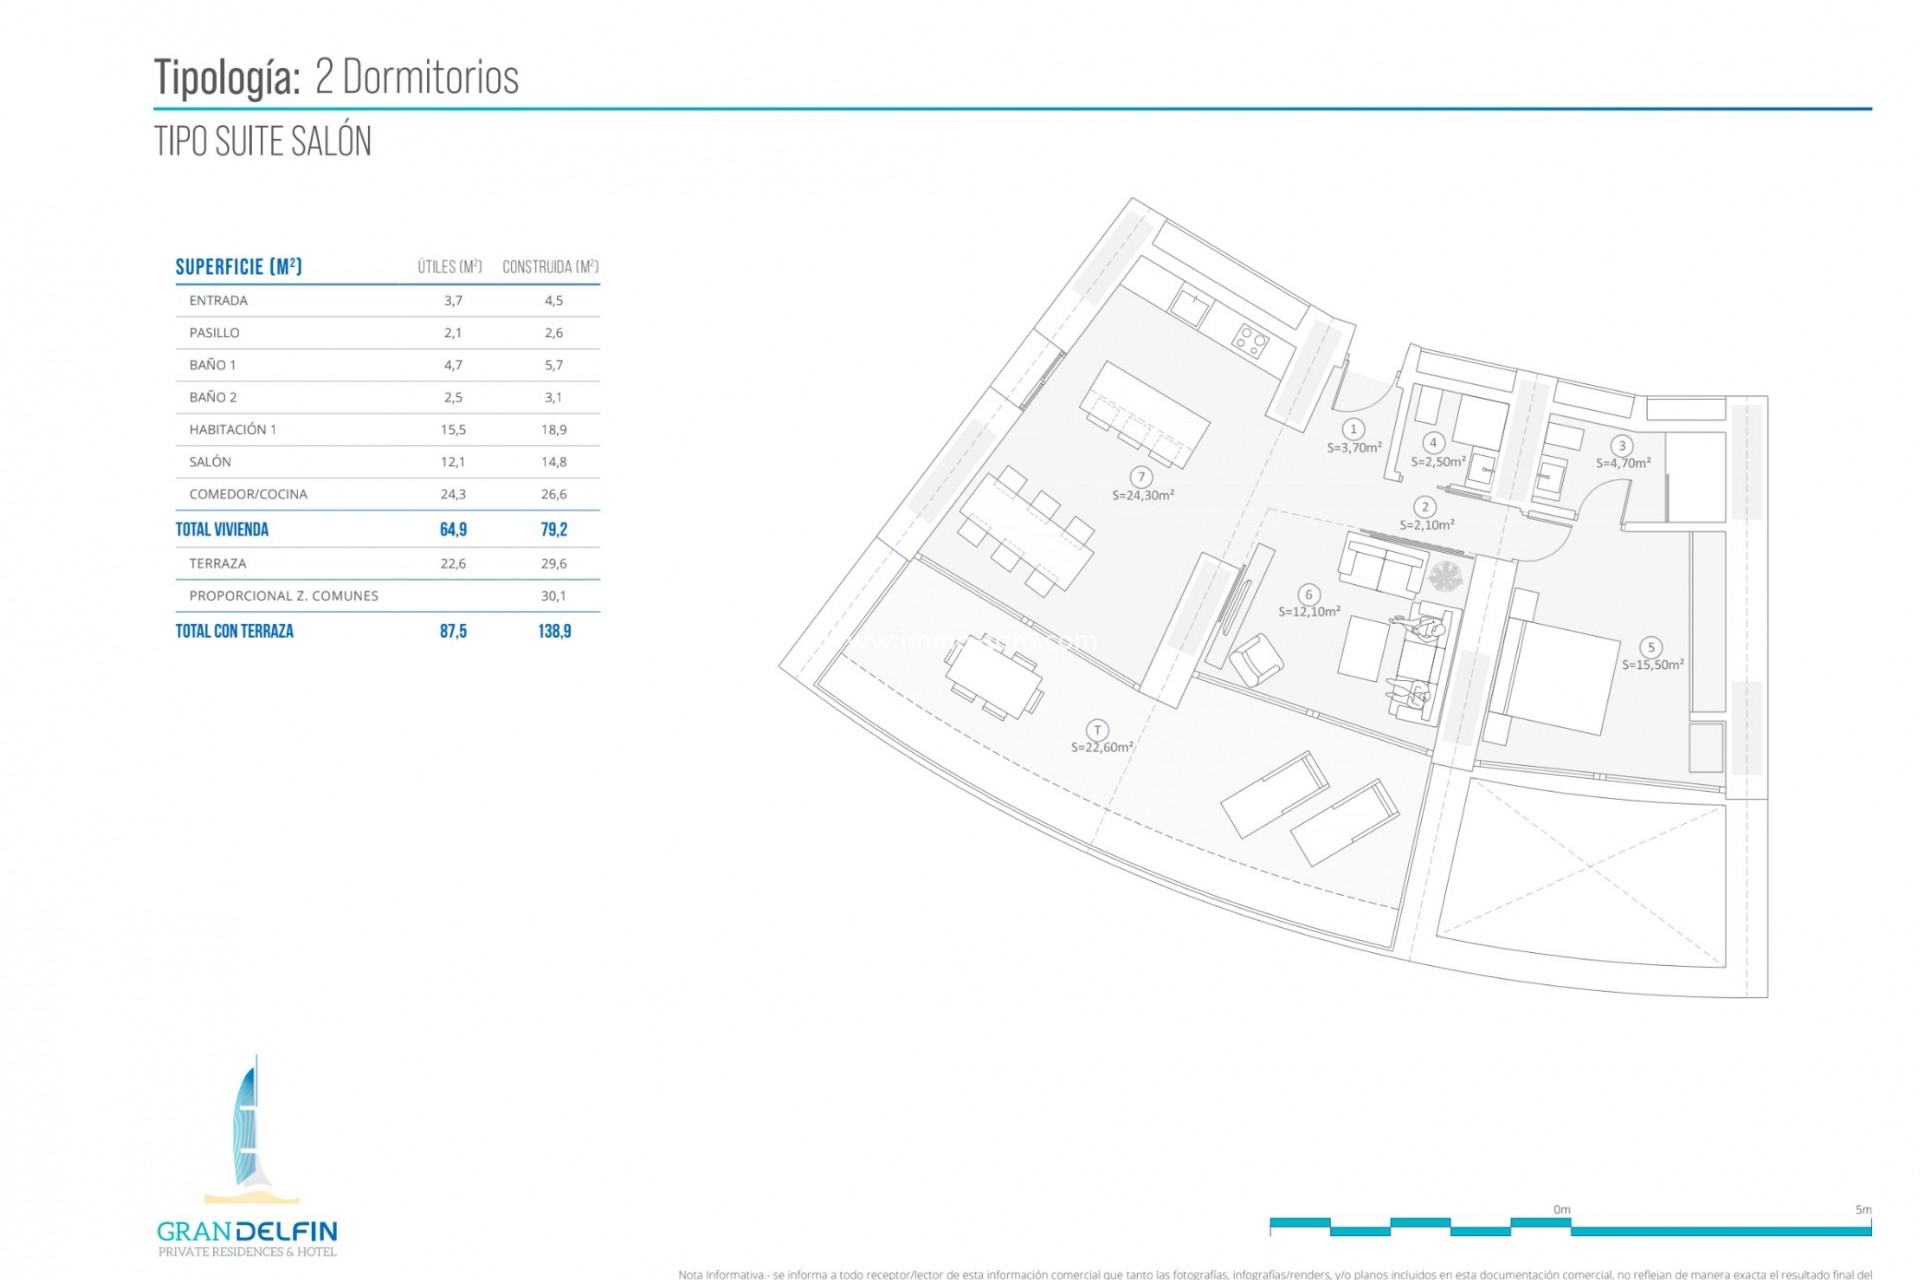
Task: Click the GRANDELFIN brand text
Action: pos(247,1232)
